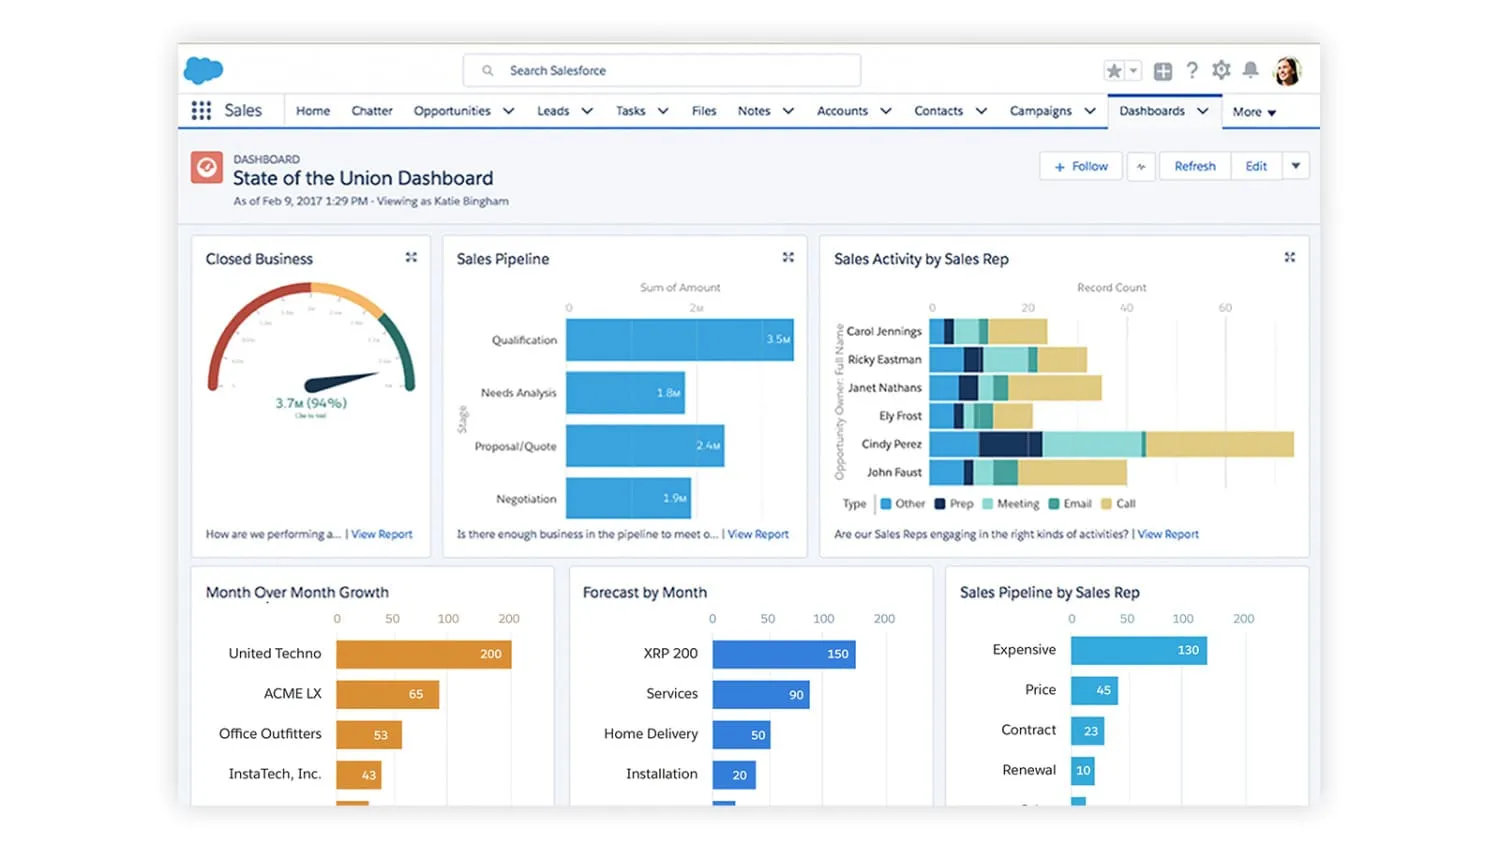Expand the Sales Pipeline chart
Image resolution: width=1500 pixels, height=844 pixels.
[x=788, y=258]
